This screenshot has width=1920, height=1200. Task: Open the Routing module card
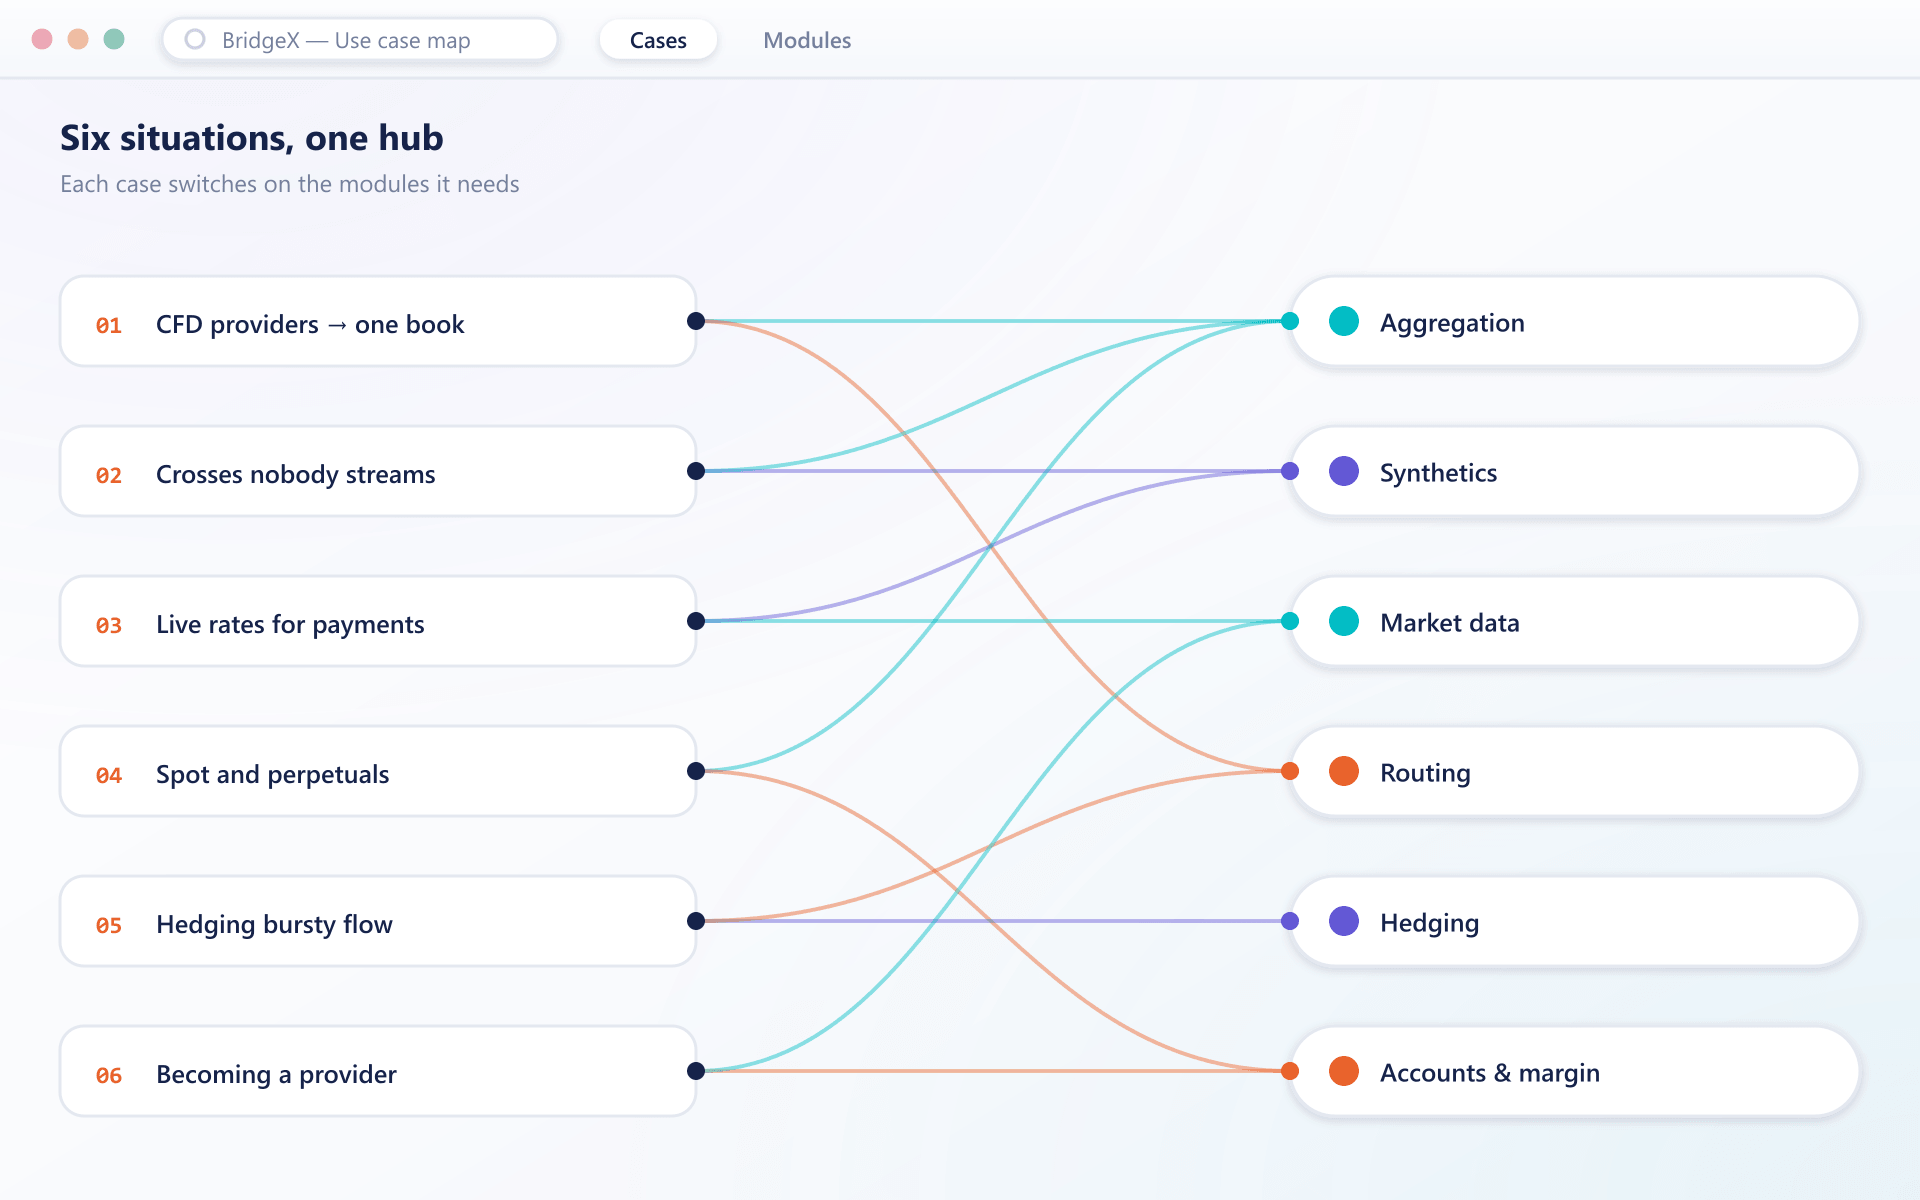coord(1574,771)
